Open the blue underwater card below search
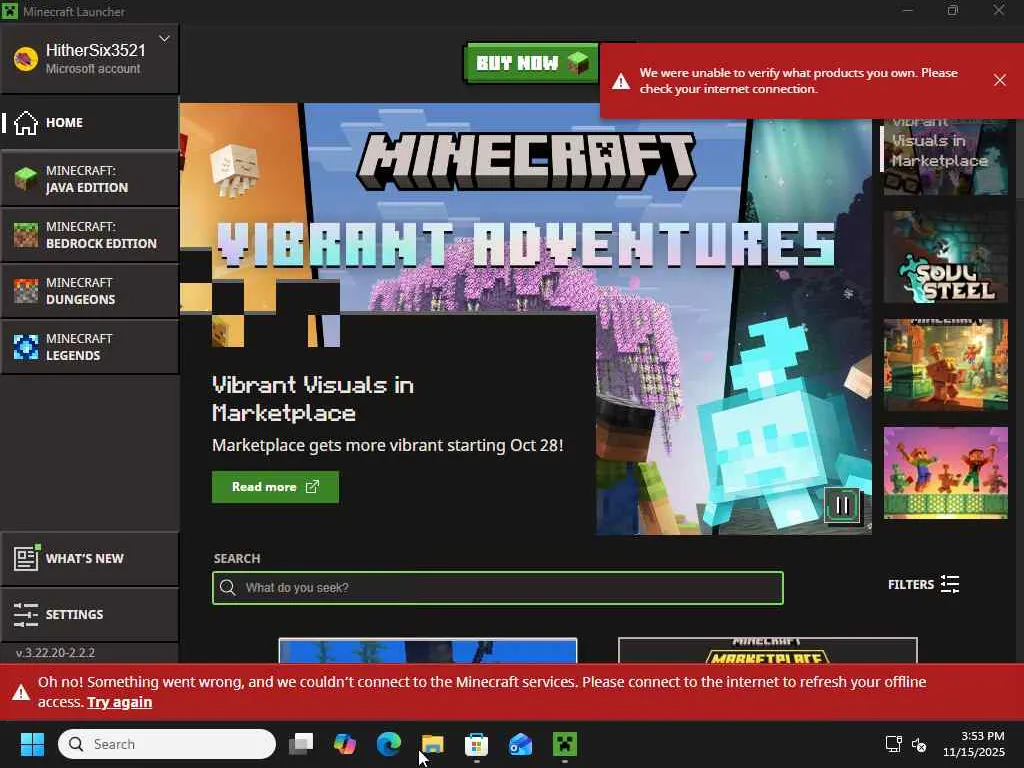This screenshot has height=768, width=1024. [x=428, y=650]
